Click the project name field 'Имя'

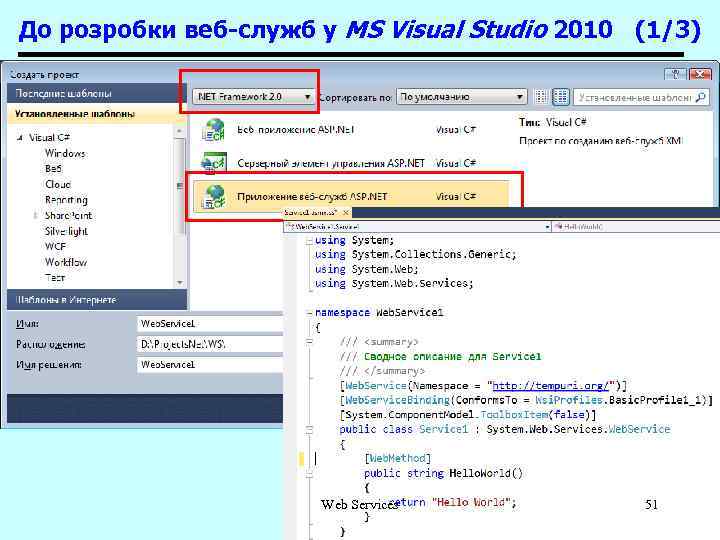click(210, 324)
